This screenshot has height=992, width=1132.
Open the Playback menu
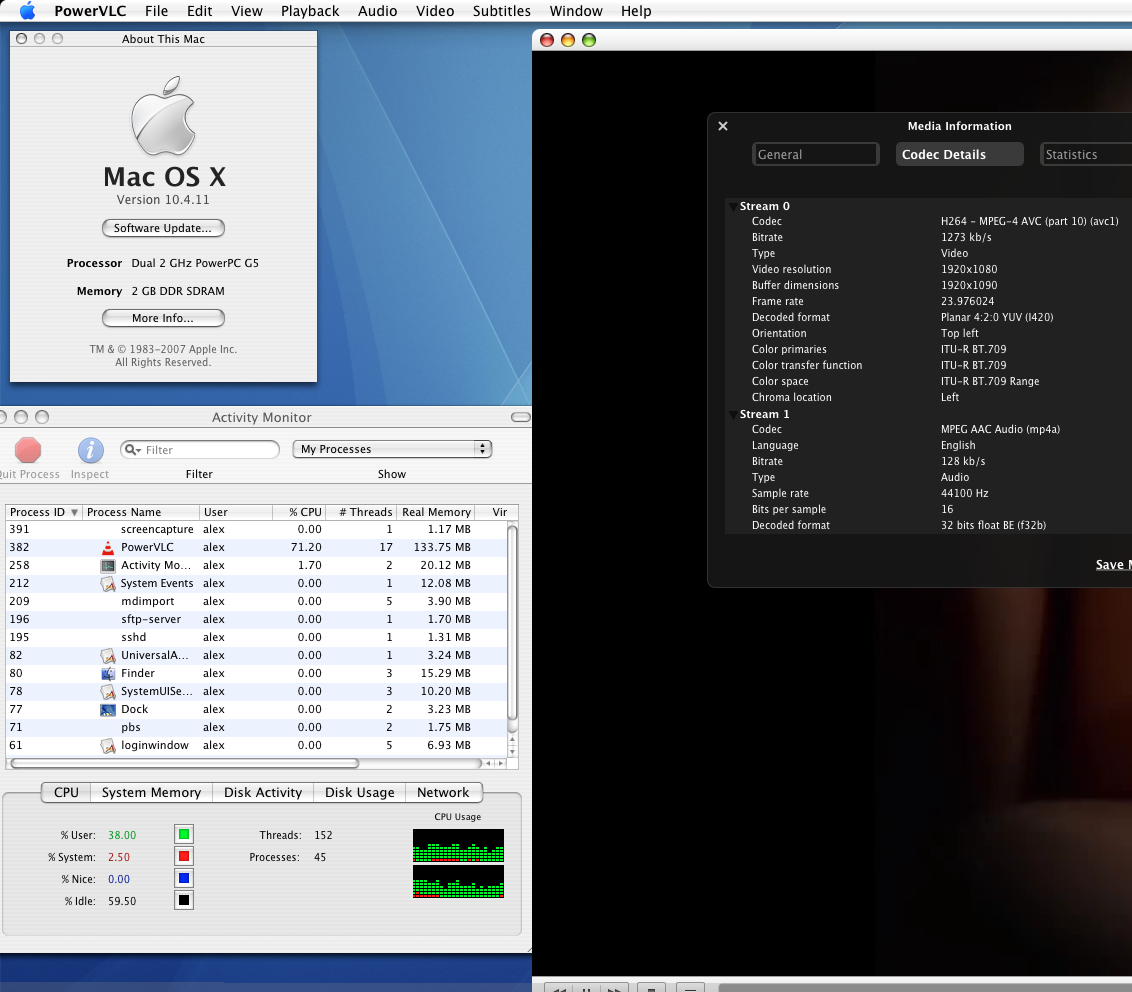click(x=310, y=11)
